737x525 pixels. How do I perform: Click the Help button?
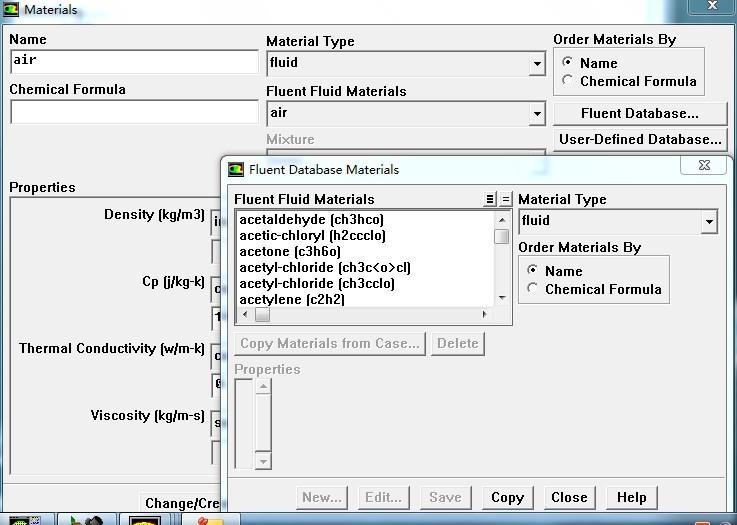point(631,497)
